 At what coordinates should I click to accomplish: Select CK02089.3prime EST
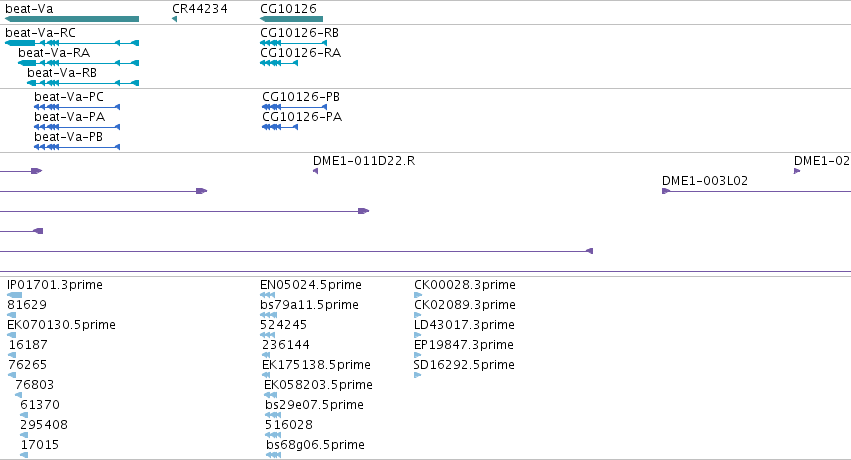[417, 315]
